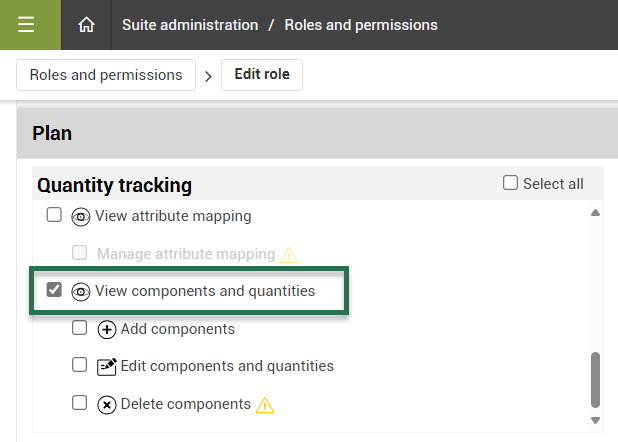Click the plus icon for Add components
618x442 pixels.
107,329
